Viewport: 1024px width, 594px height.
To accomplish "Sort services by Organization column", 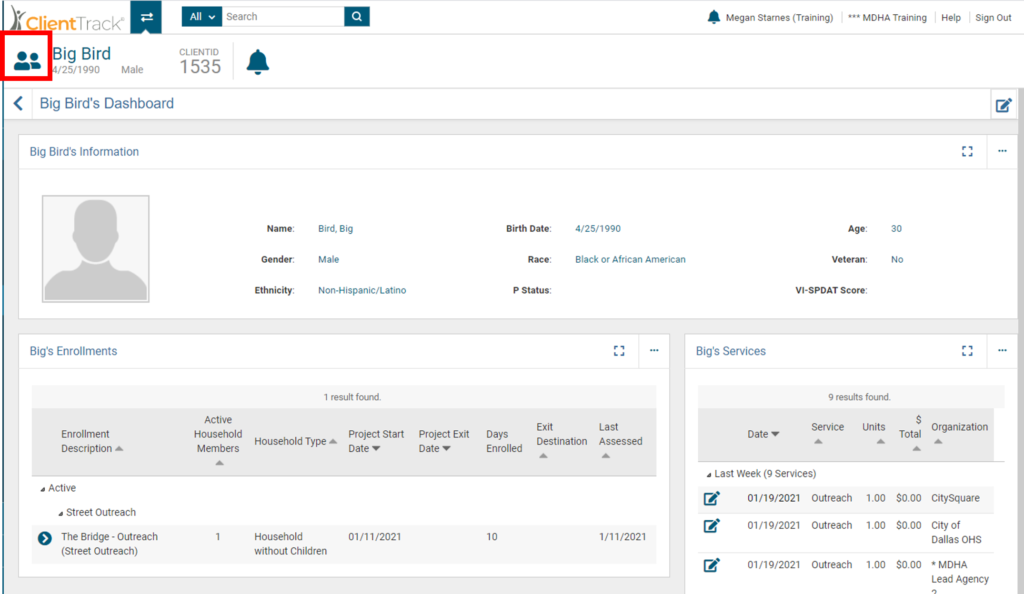I will [x=959, y=433].
